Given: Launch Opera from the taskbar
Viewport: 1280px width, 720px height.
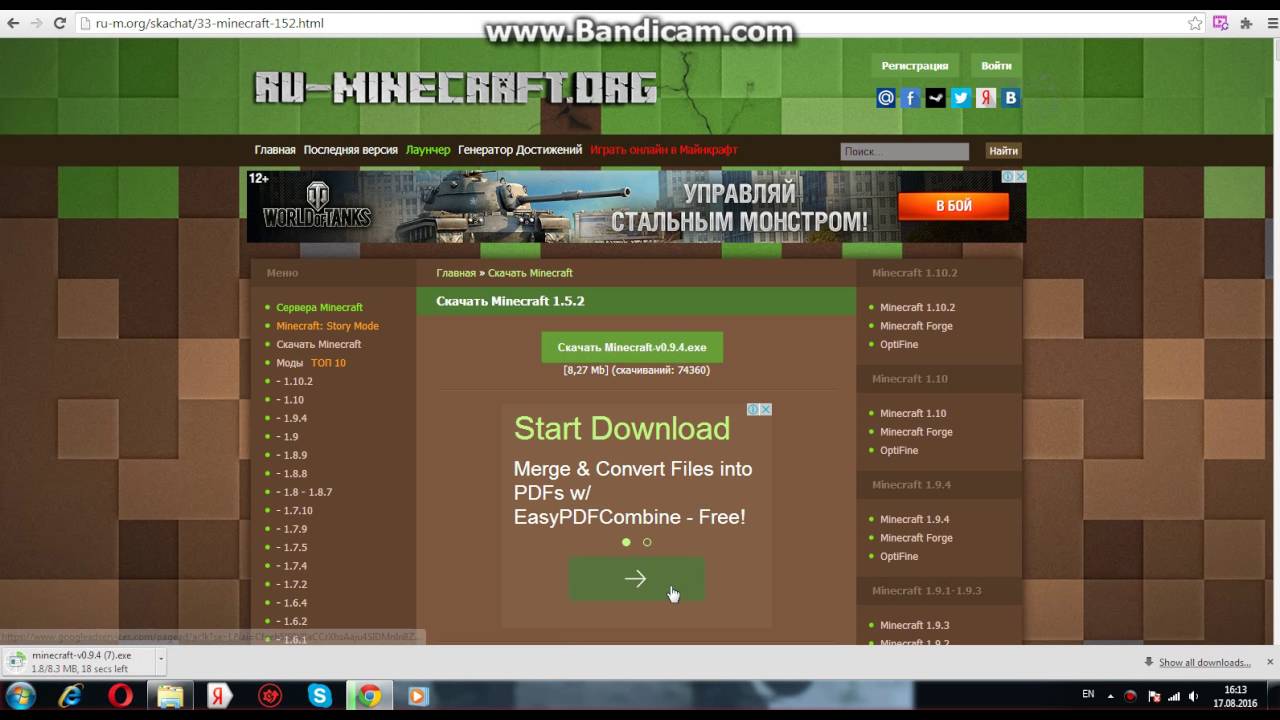Looking at the screenshot, I should click(121, 696).
